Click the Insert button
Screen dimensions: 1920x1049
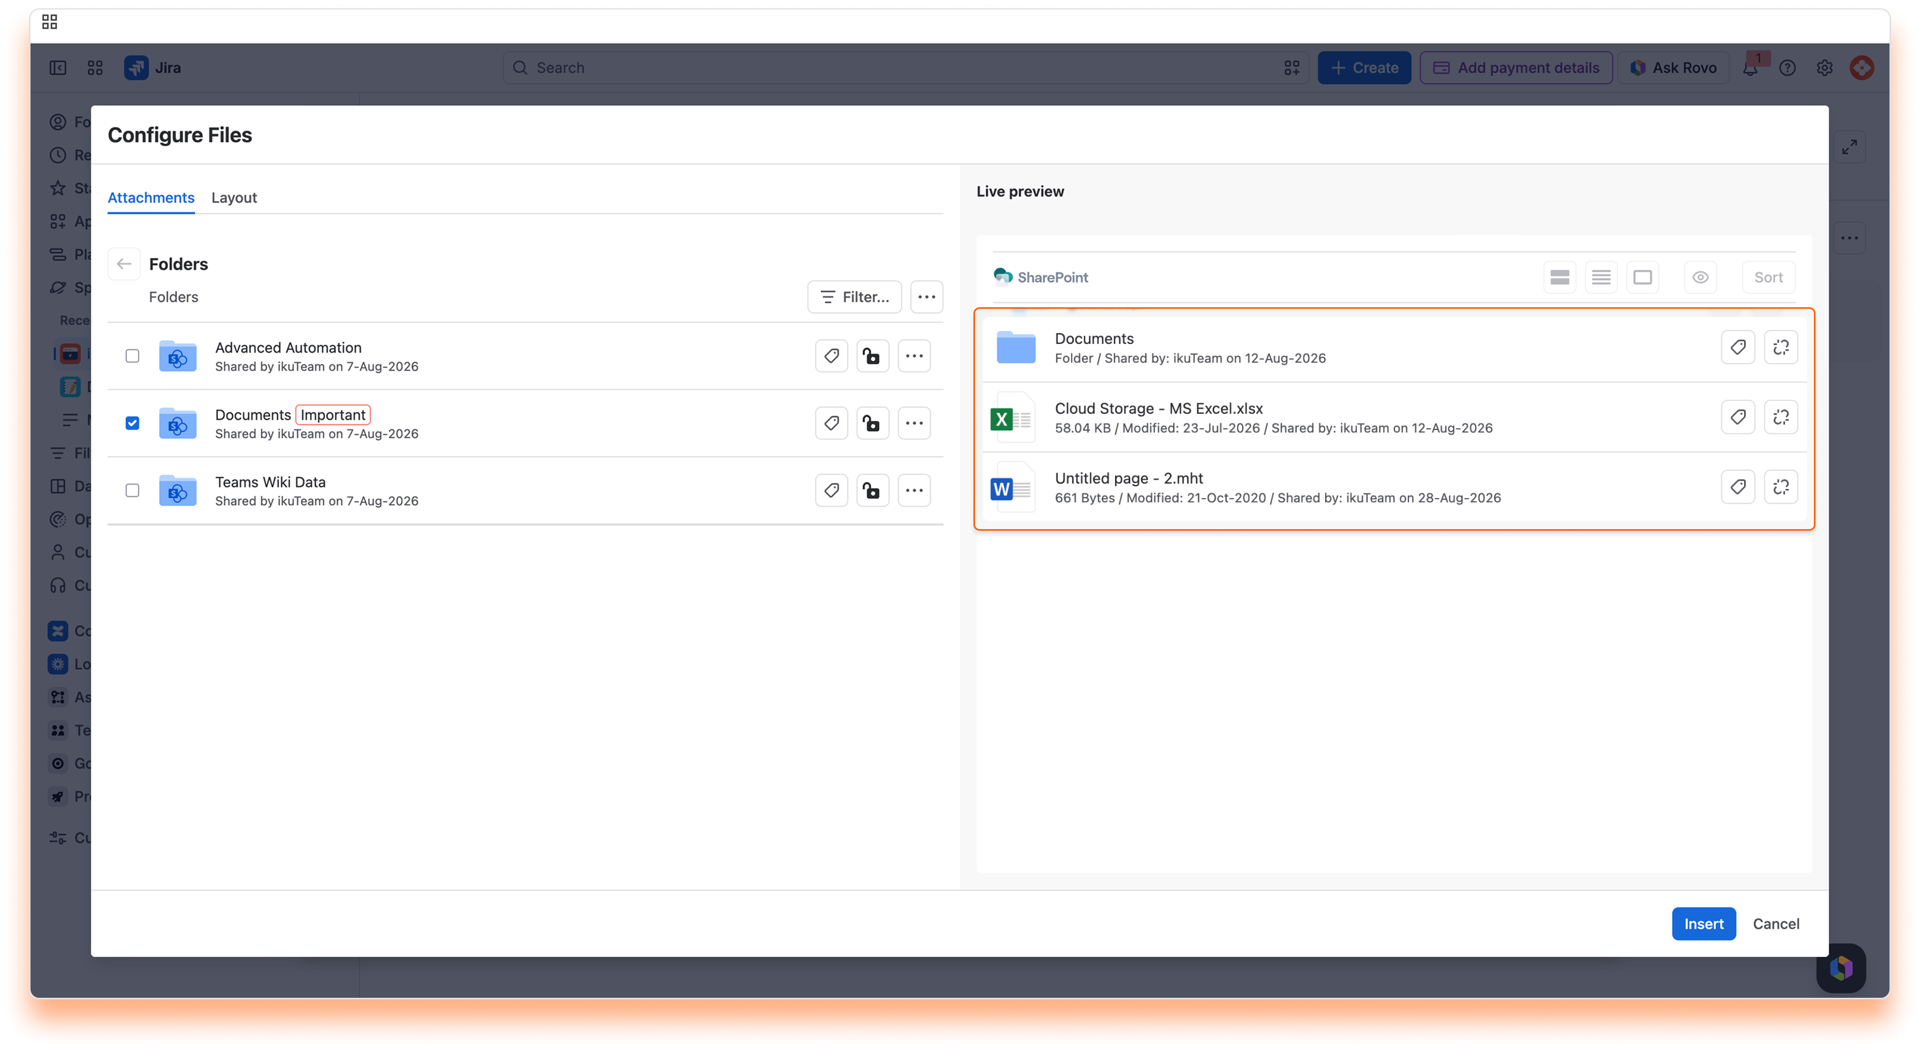coord(1703,924)
